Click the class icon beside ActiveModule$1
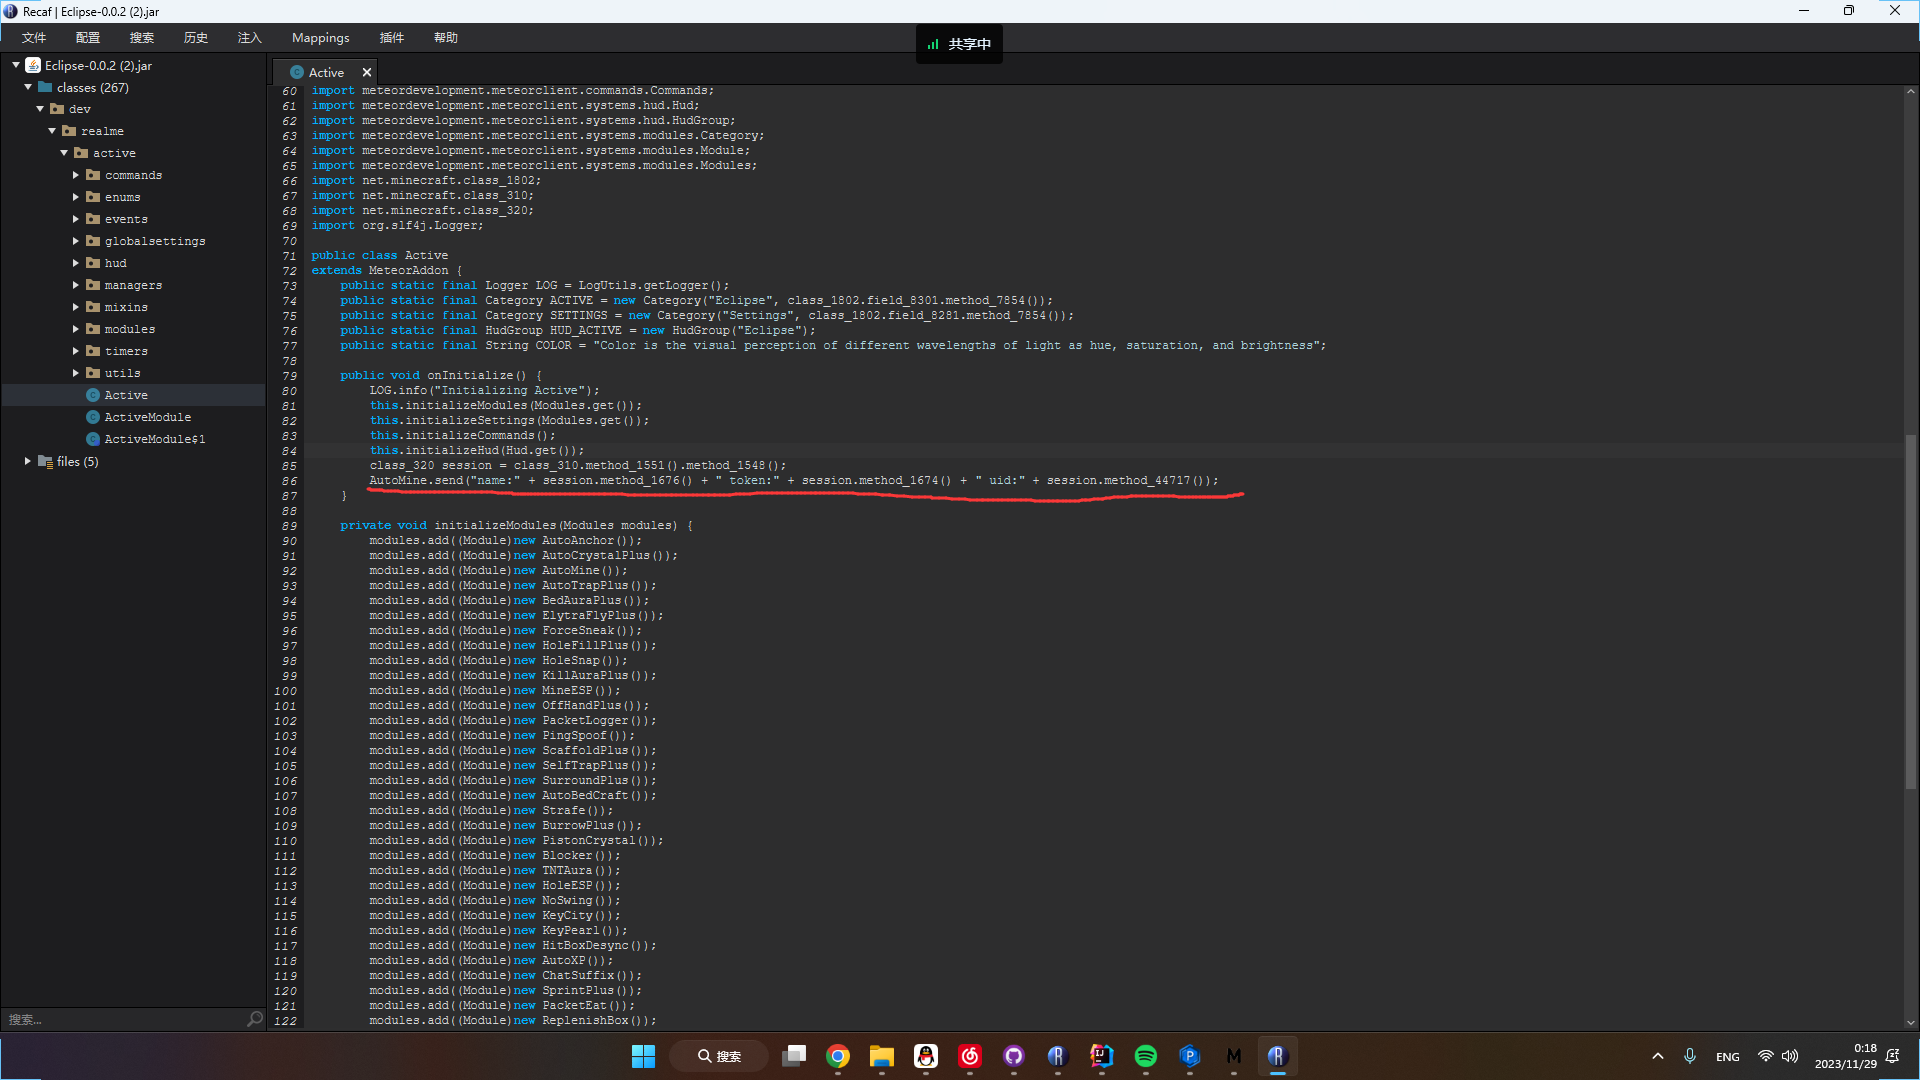The width and height of the screenshot is (1920, 1080). [93, 439]
